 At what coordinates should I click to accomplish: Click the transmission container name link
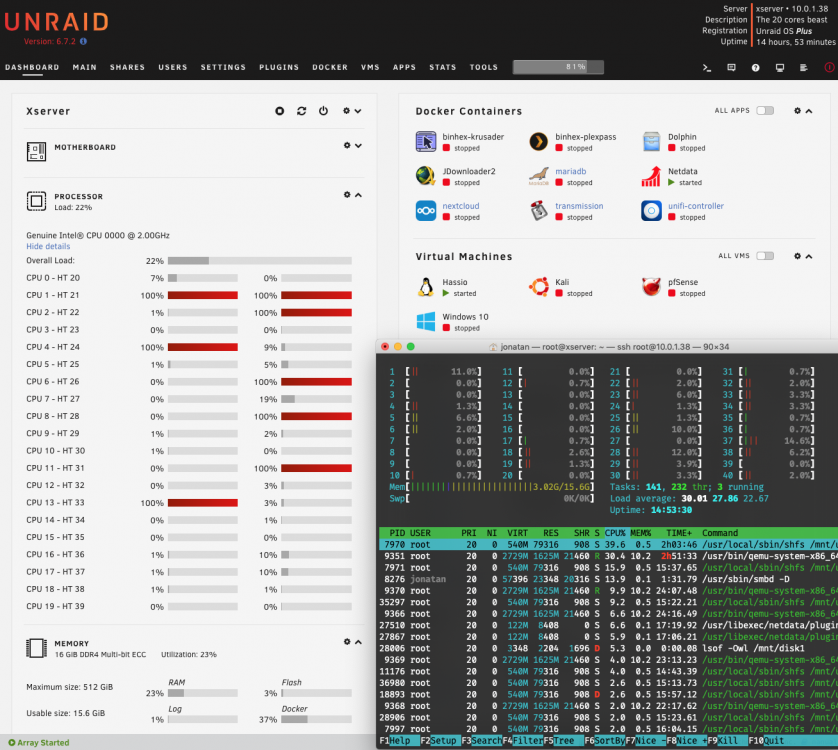point(579,206)
